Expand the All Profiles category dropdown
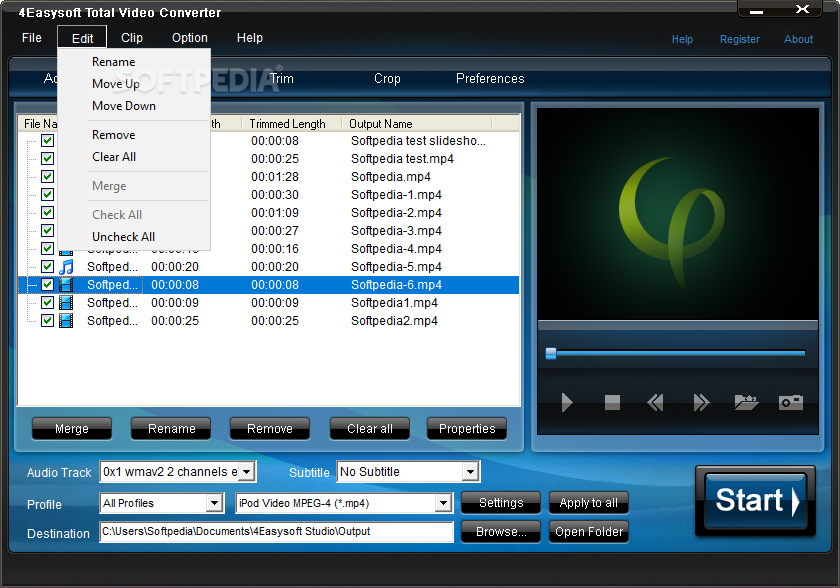The height and width of the screenshot is (588, 840). [x=214, y=503]
